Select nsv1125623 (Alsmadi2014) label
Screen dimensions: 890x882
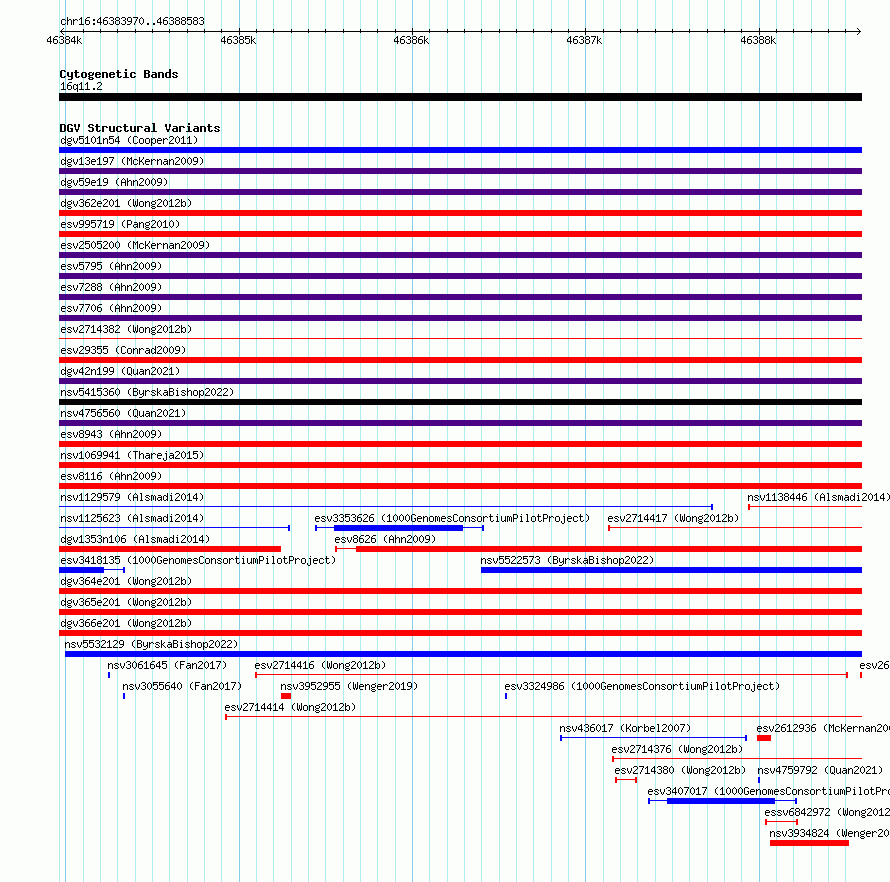[132, 518]
